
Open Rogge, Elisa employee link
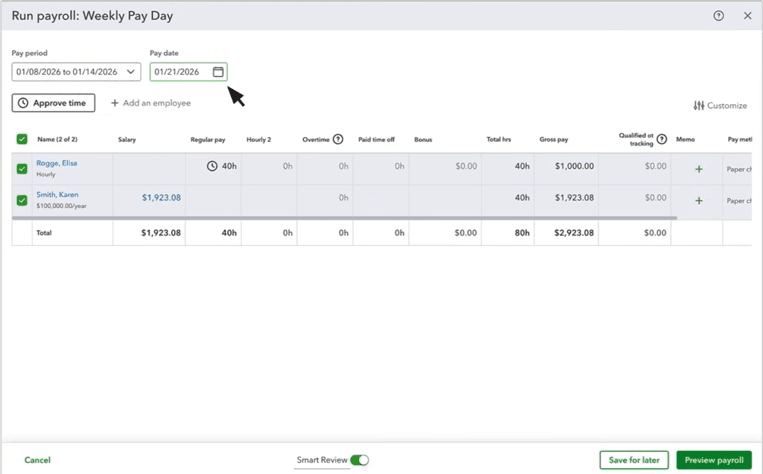tap(56, 163)
